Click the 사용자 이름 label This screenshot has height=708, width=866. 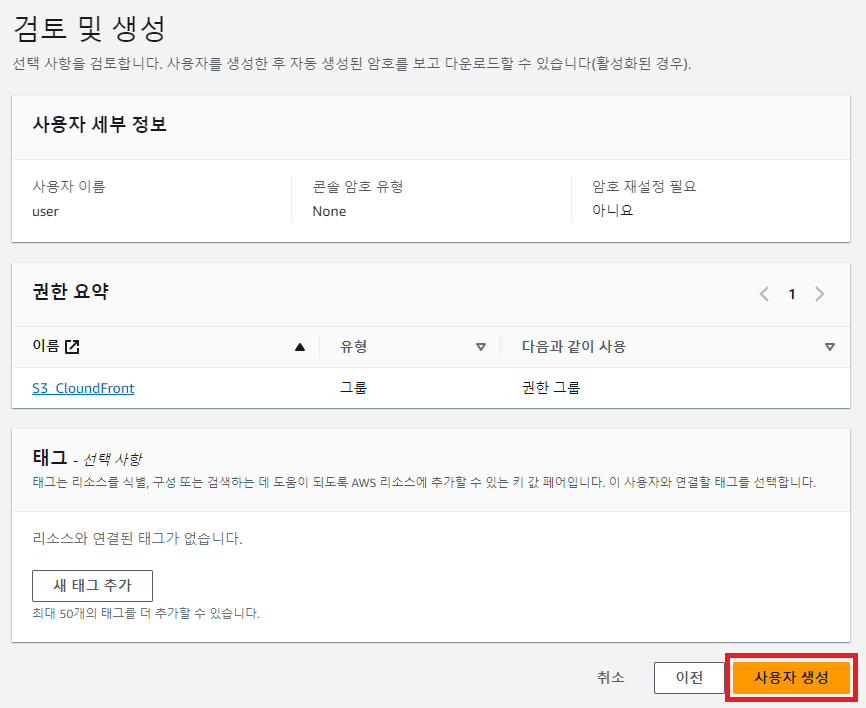pos(68,187)
